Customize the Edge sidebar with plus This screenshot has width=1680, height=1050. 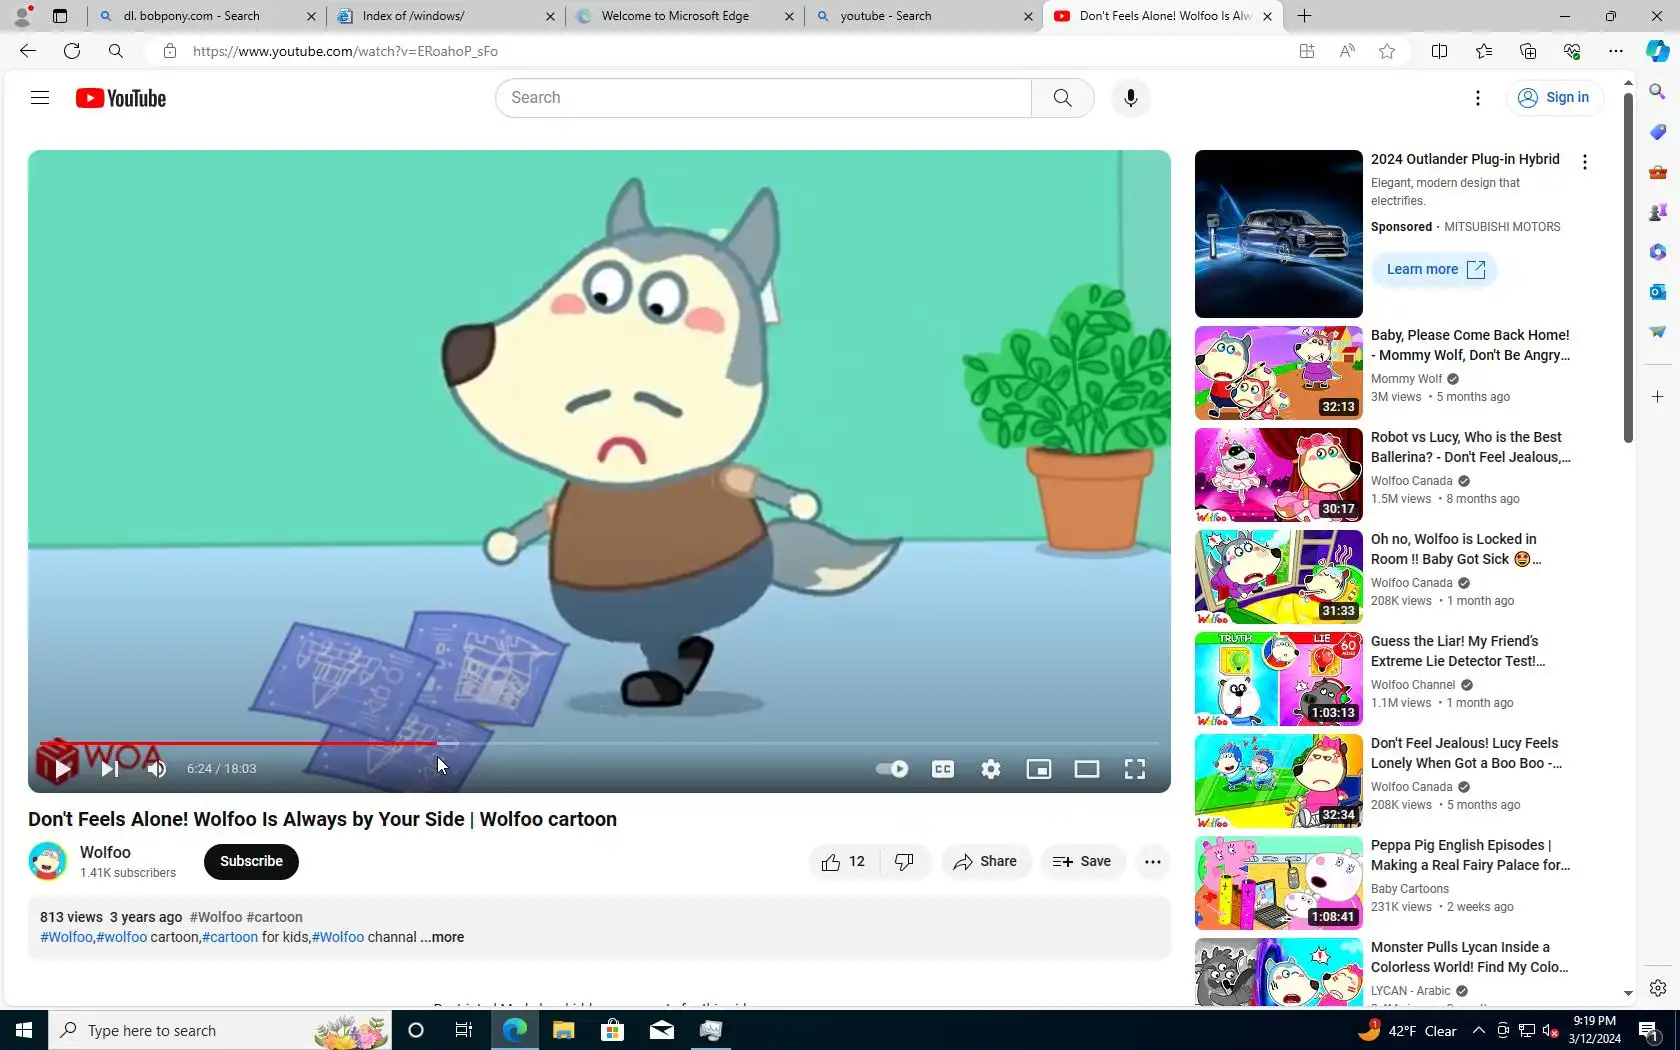[x=1658, y=397]
